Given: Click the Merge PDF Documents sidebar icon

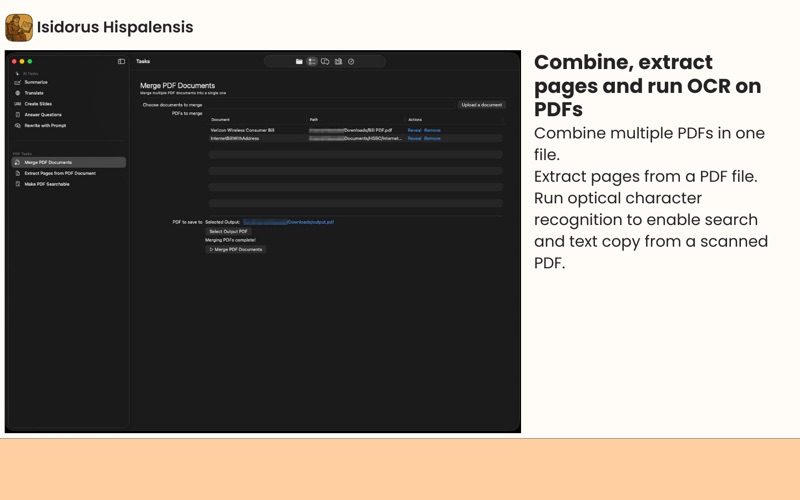Looking at the screenshot, I should tap(17, 162).
